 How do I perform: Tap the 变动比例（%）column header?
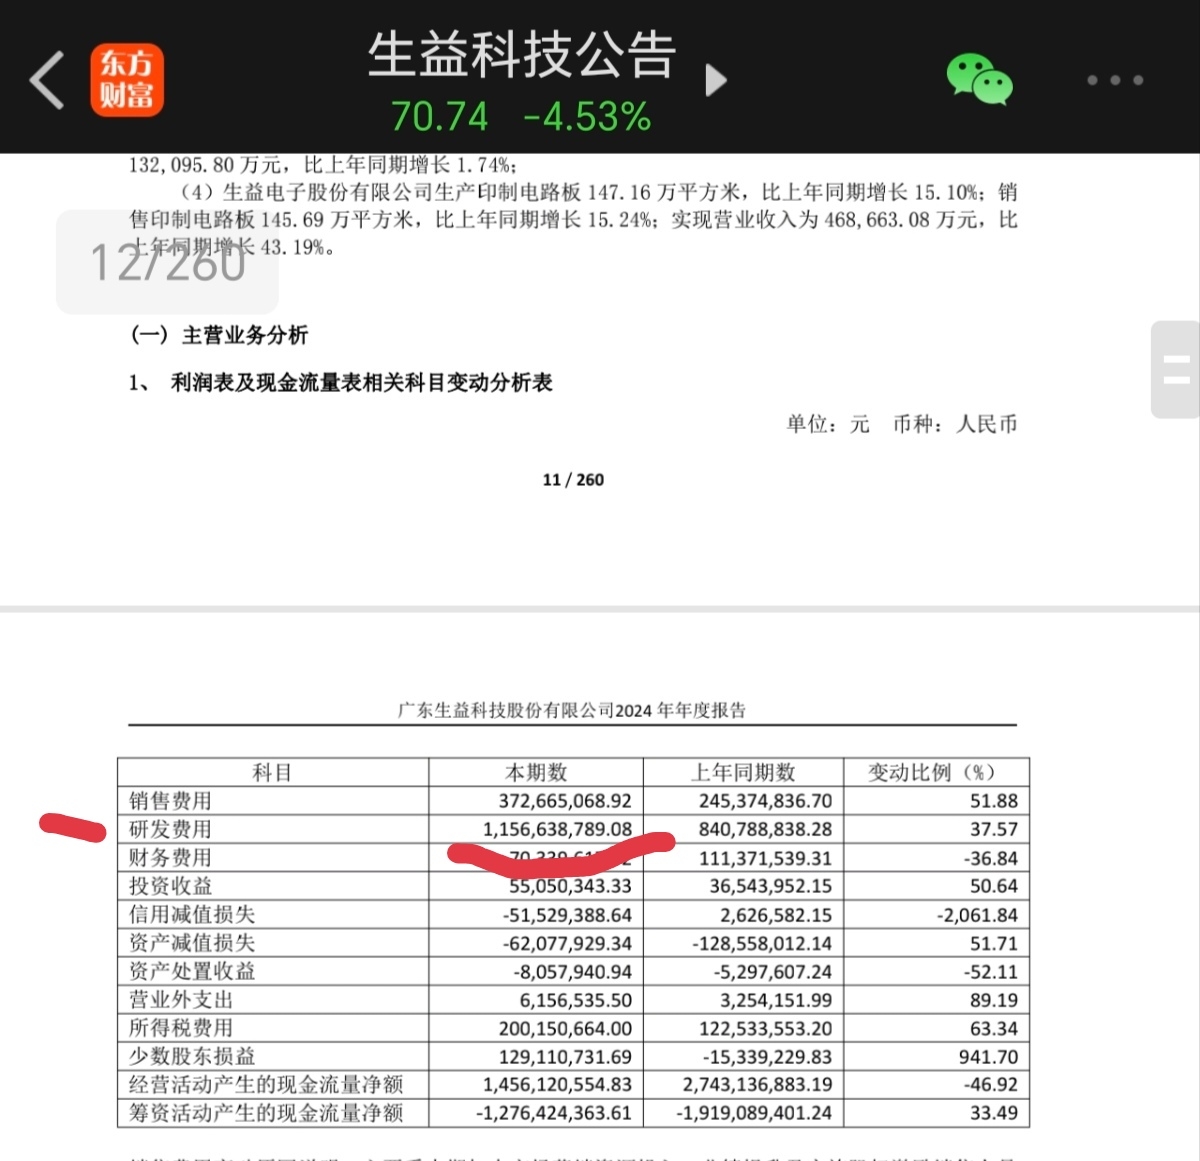932,772
